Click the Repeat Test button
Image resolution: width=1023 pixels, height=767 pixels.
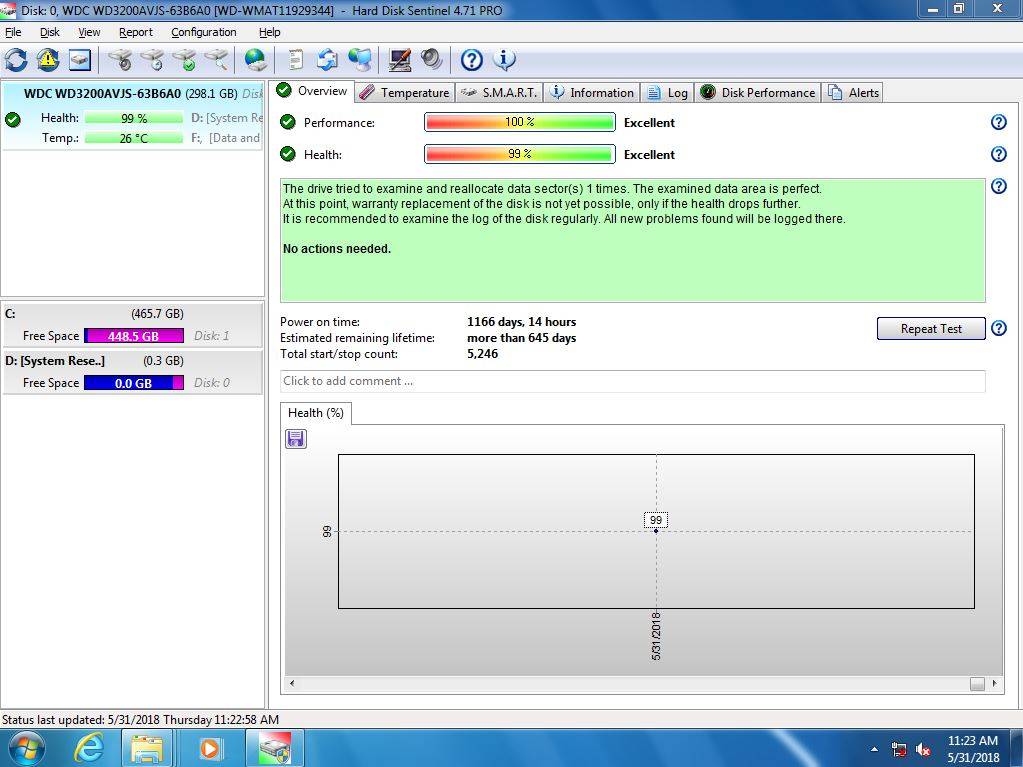point(931,329)
